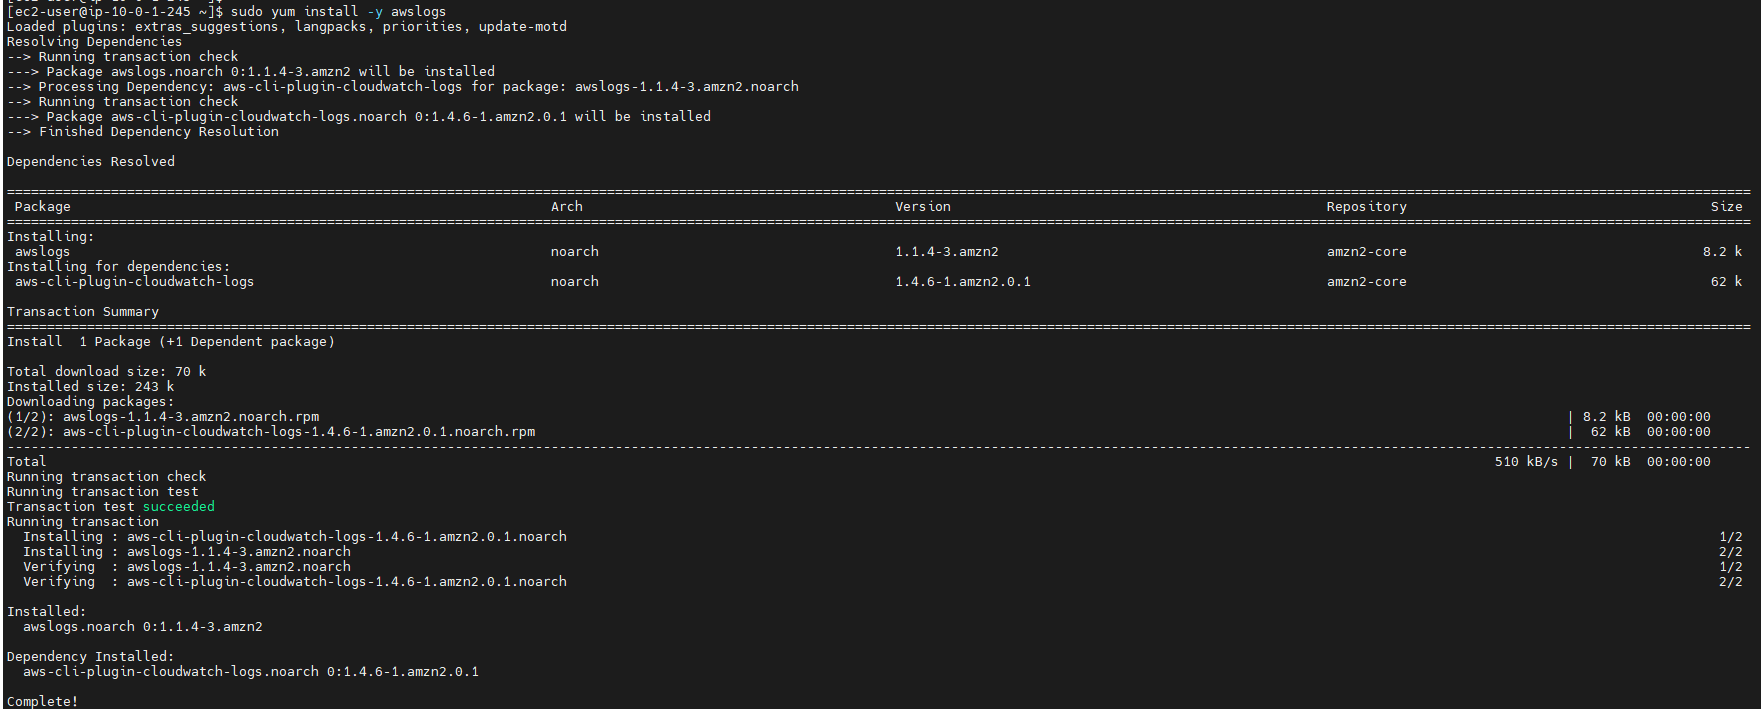The width and height of the screenshot is (1761, 709).
Task: Click version '1.4.6-1.amzn2.0.1' in the table
Action: click(x=963, y=282)
